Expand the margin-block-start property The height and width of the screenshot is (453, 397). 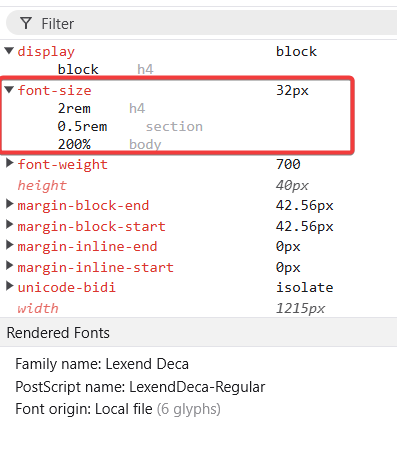pyautogui.click(x=10, y=225)
